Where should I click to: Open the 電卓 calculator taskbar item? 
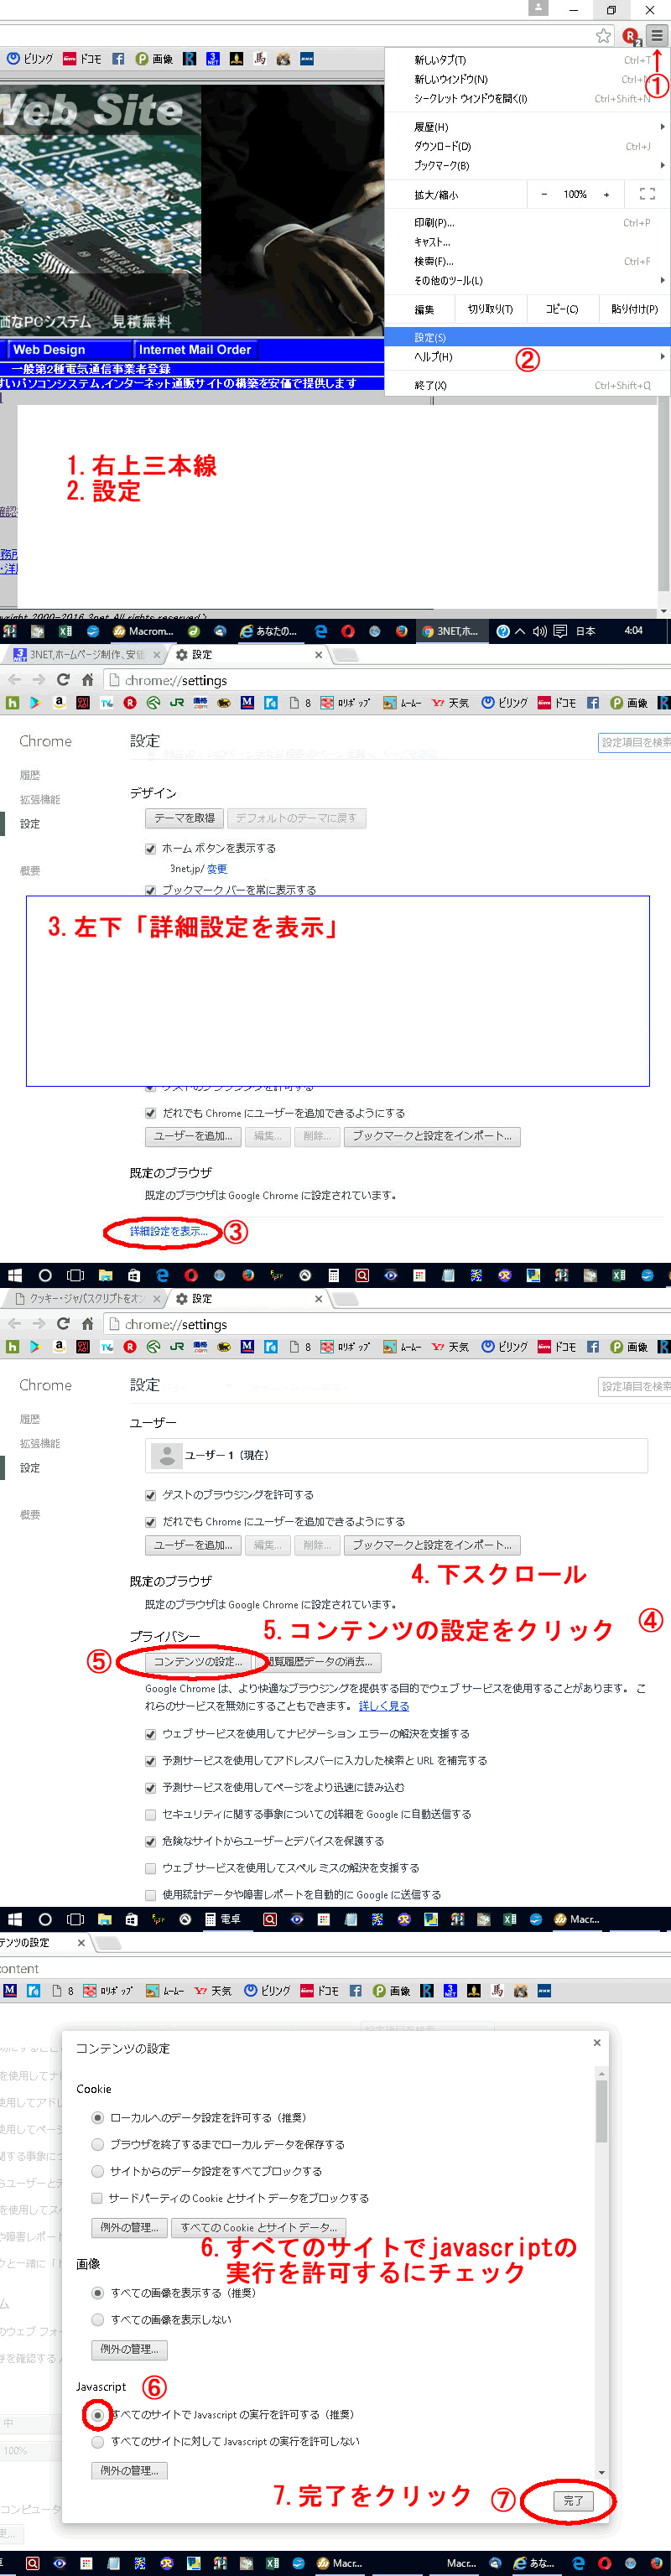coord(222,1919)
